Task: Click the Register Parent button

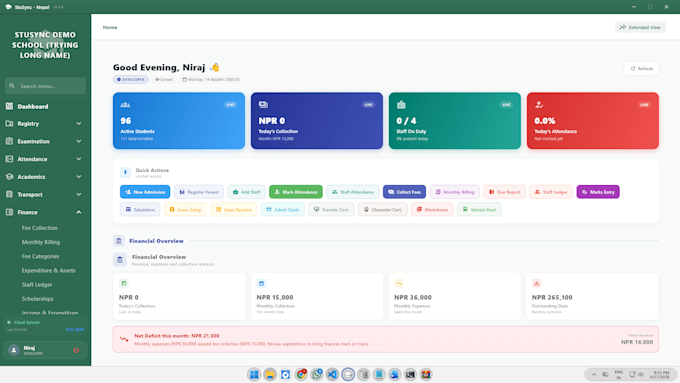Action: (x=199, y=192)
